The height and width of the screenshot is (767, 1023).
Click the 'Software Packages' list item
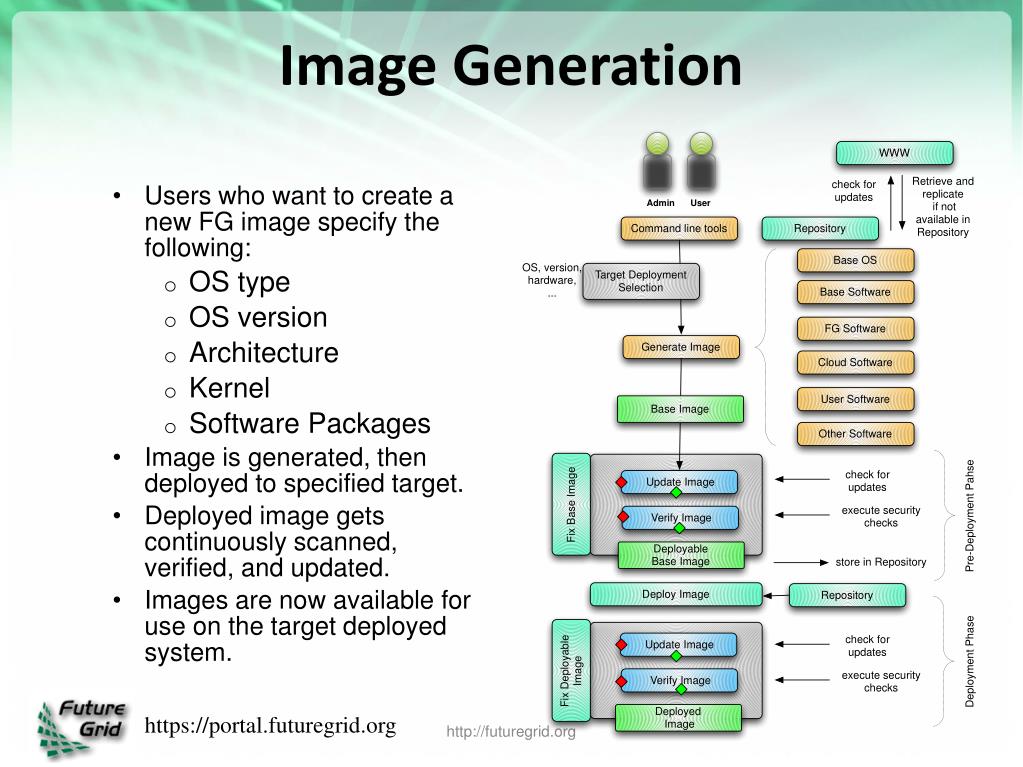309,424
